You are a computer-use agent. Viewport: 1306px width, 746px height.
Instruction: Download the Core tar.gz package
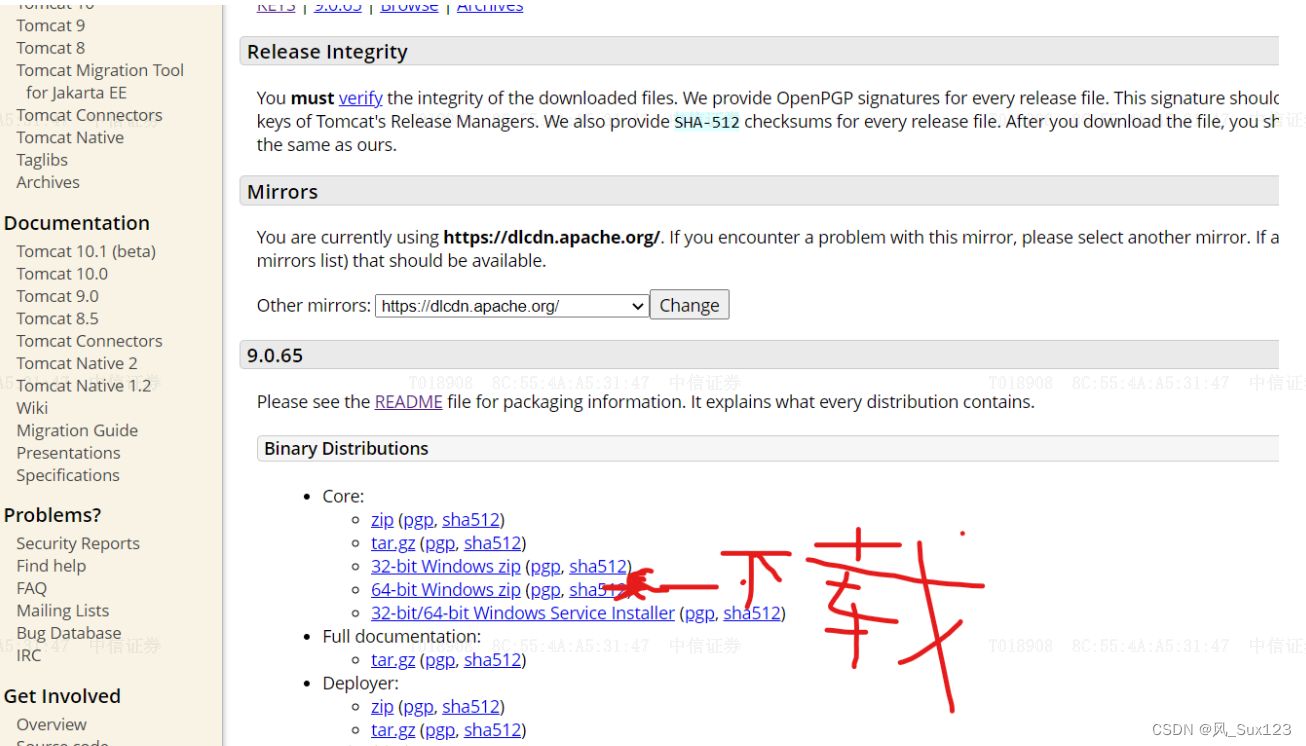click(x=393, y=543)
